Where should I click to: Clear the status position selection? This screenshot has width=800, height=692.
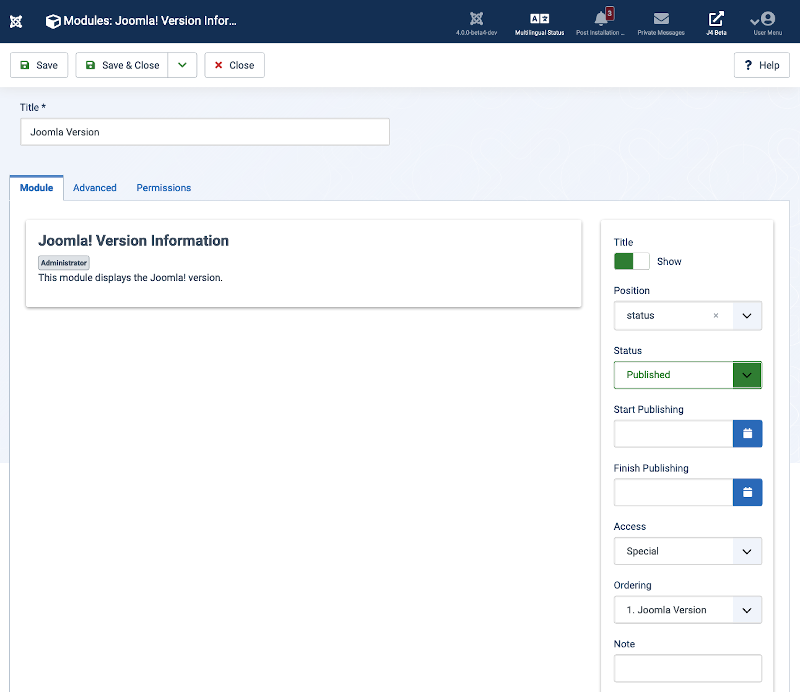pyautogui.click(x=716, y=315)
